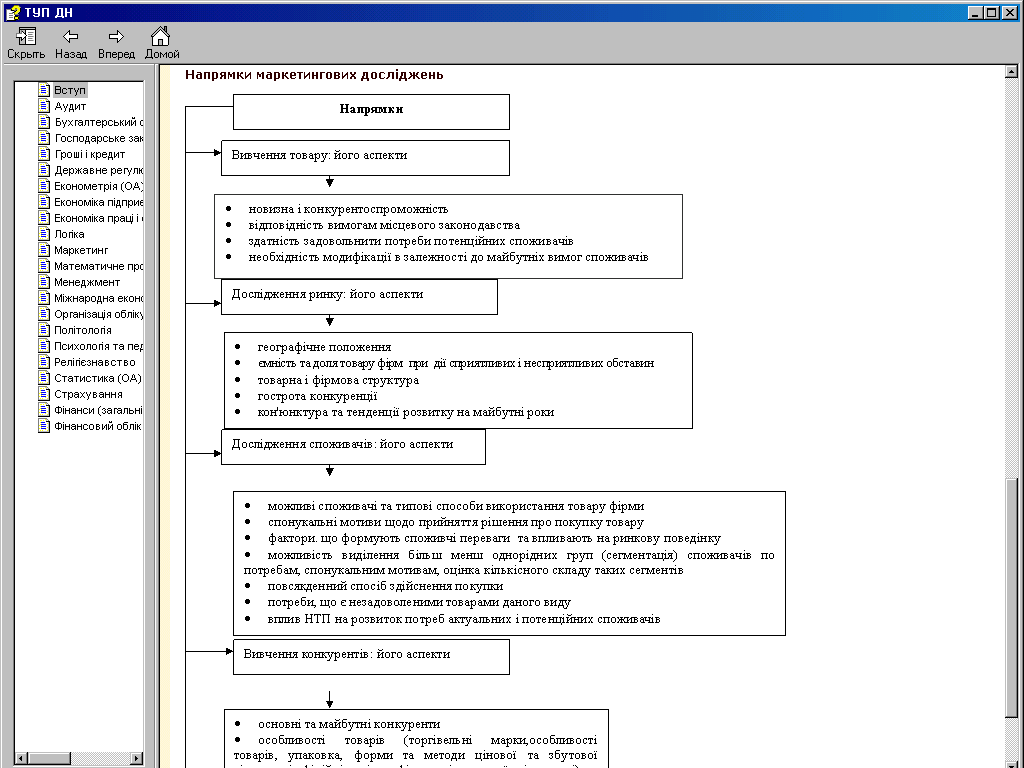This screenshot has width=1024, height=768.
Task: Open the Гроші і кредит topic
Action: 89,154
